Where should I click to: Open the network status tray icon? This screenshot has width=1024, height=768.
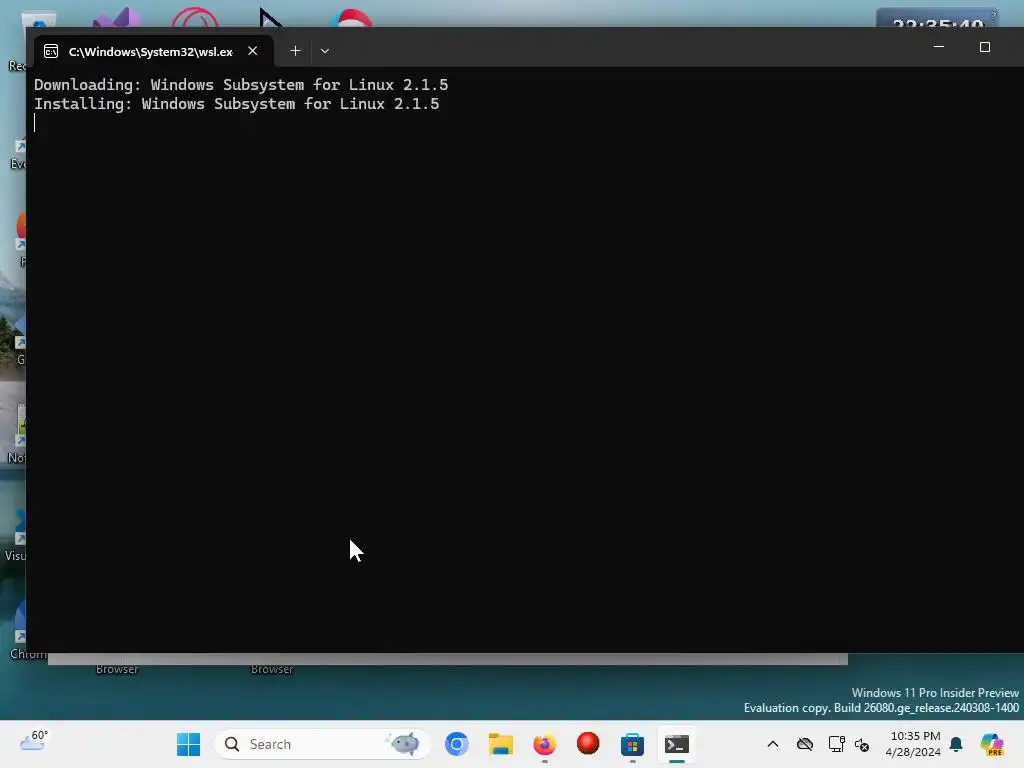click(x=836, y=744)
